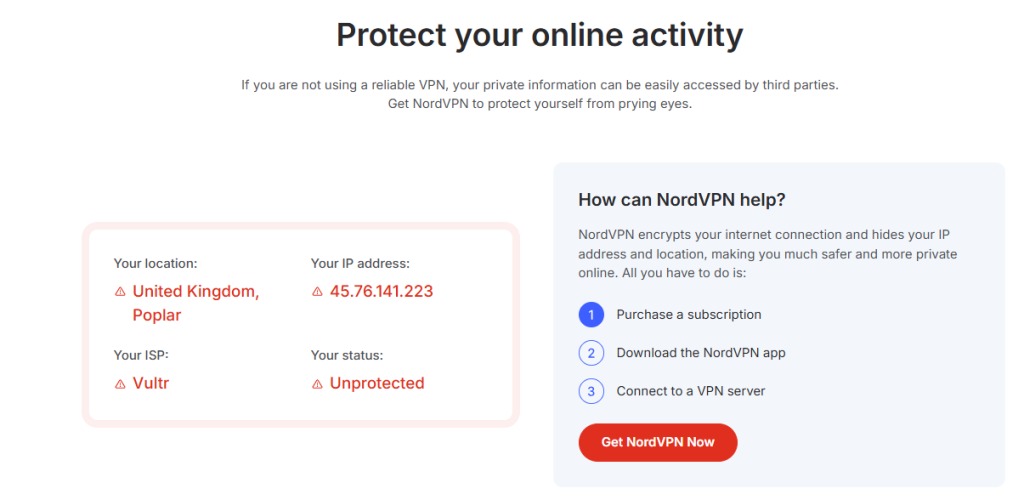
Task: Click the step 1 numbered circle
Action: coord(591,315)
